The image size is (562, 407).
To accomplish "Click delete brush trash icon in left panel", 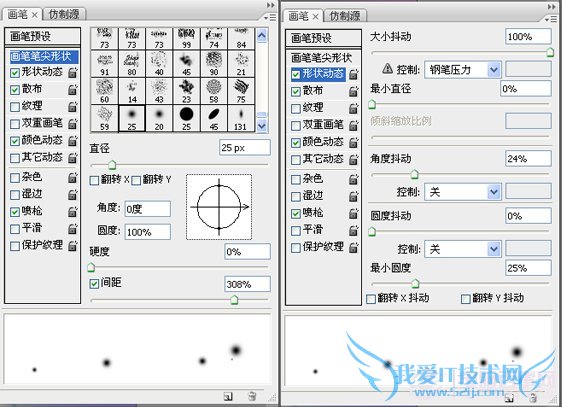I will click(x=252, y=396).
